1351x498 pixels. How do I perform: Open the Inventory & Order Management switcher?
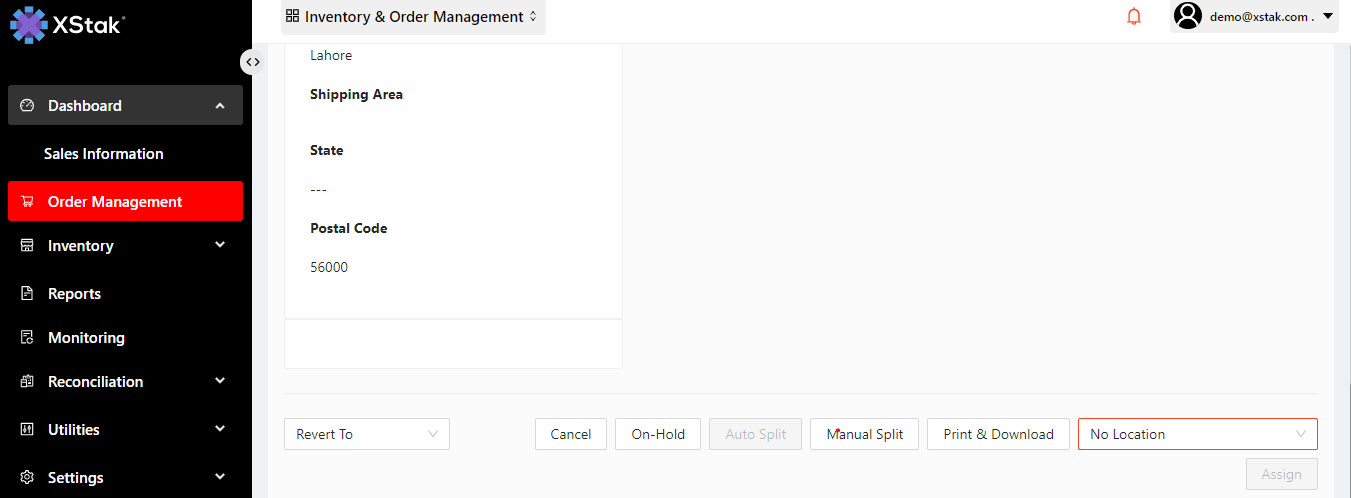[412, 17]
